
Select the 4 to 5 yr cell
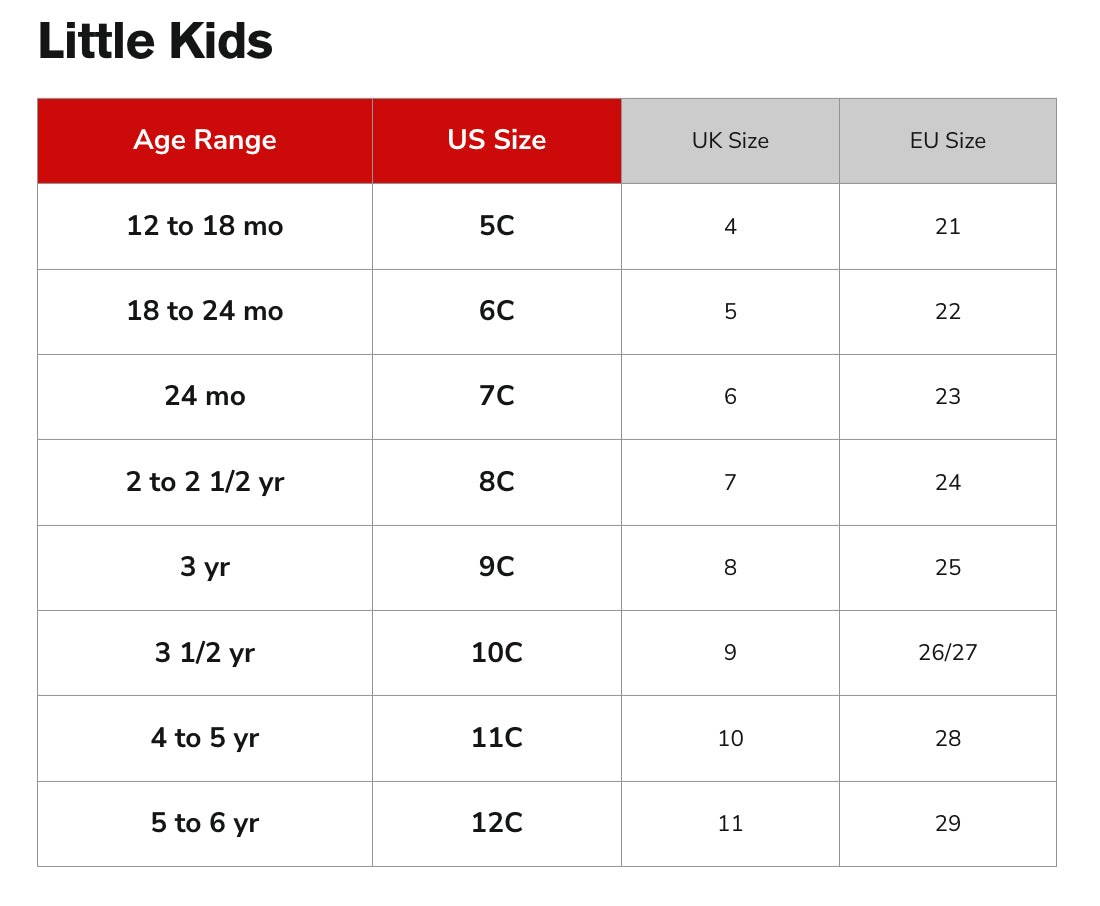(x=205, y=738)
